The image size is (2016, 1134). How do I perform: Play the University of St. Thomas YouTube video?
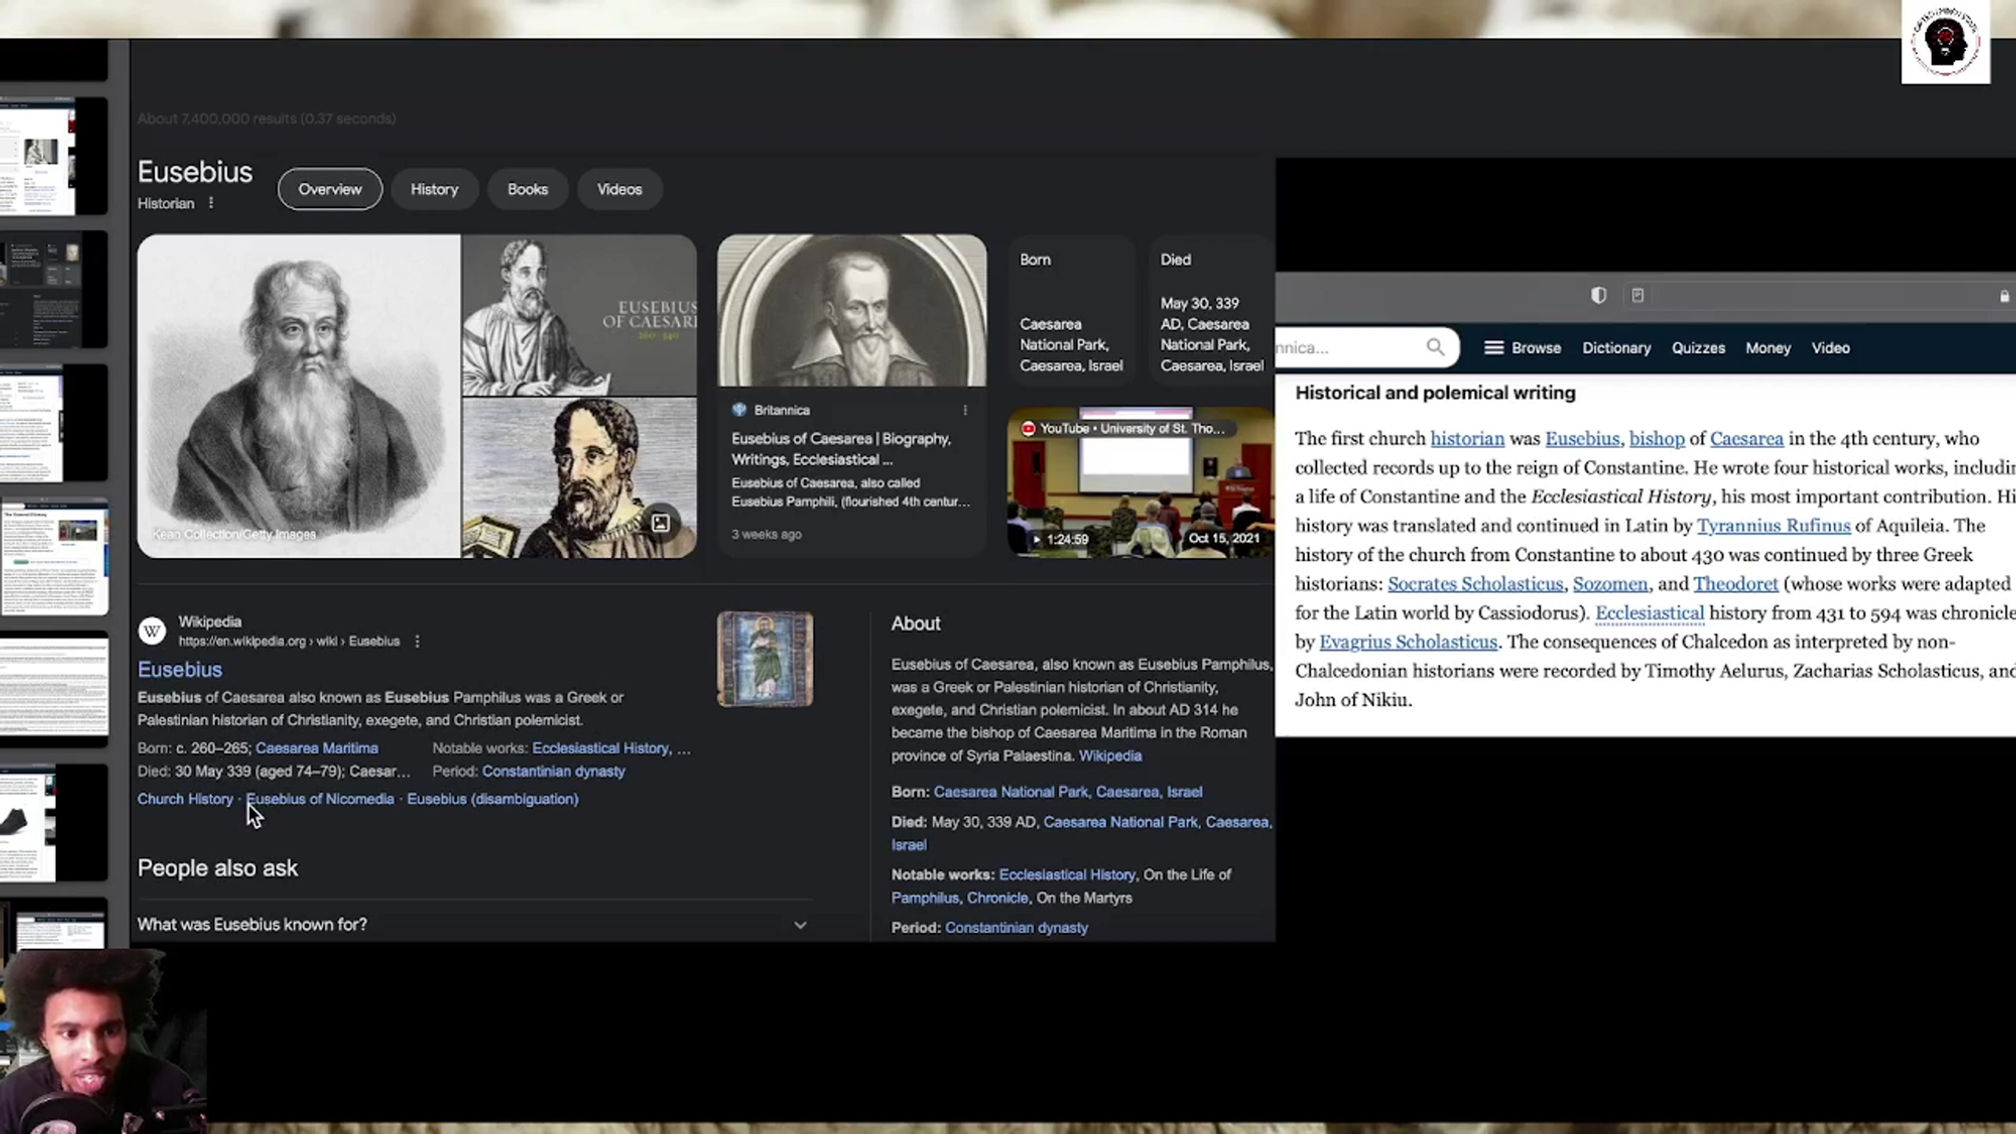tap(1140, 482)
